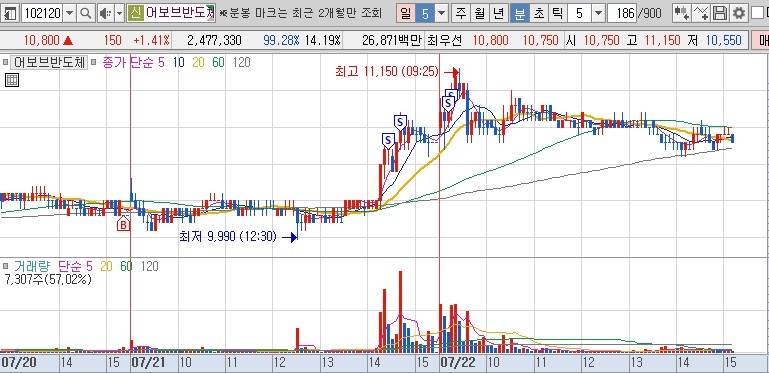Click the 10 period moving average legend
769x373 pixels.
[179, 62]
